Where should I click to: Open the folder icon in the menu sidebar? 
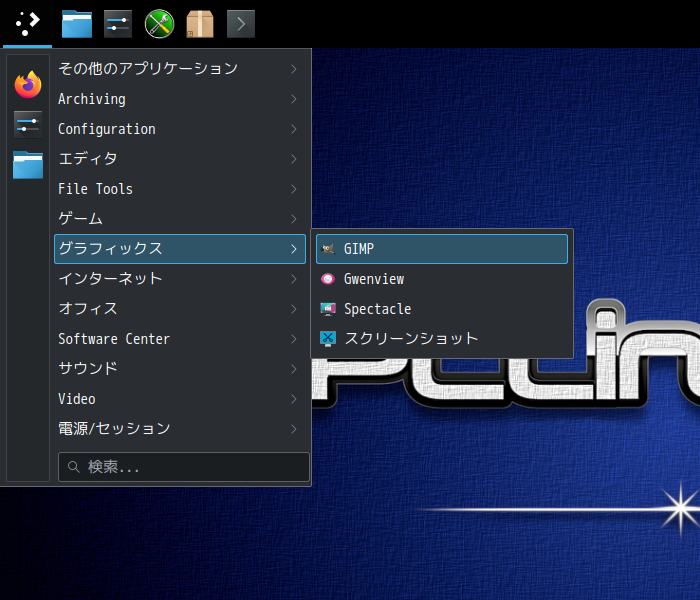(x=28, y=165)
